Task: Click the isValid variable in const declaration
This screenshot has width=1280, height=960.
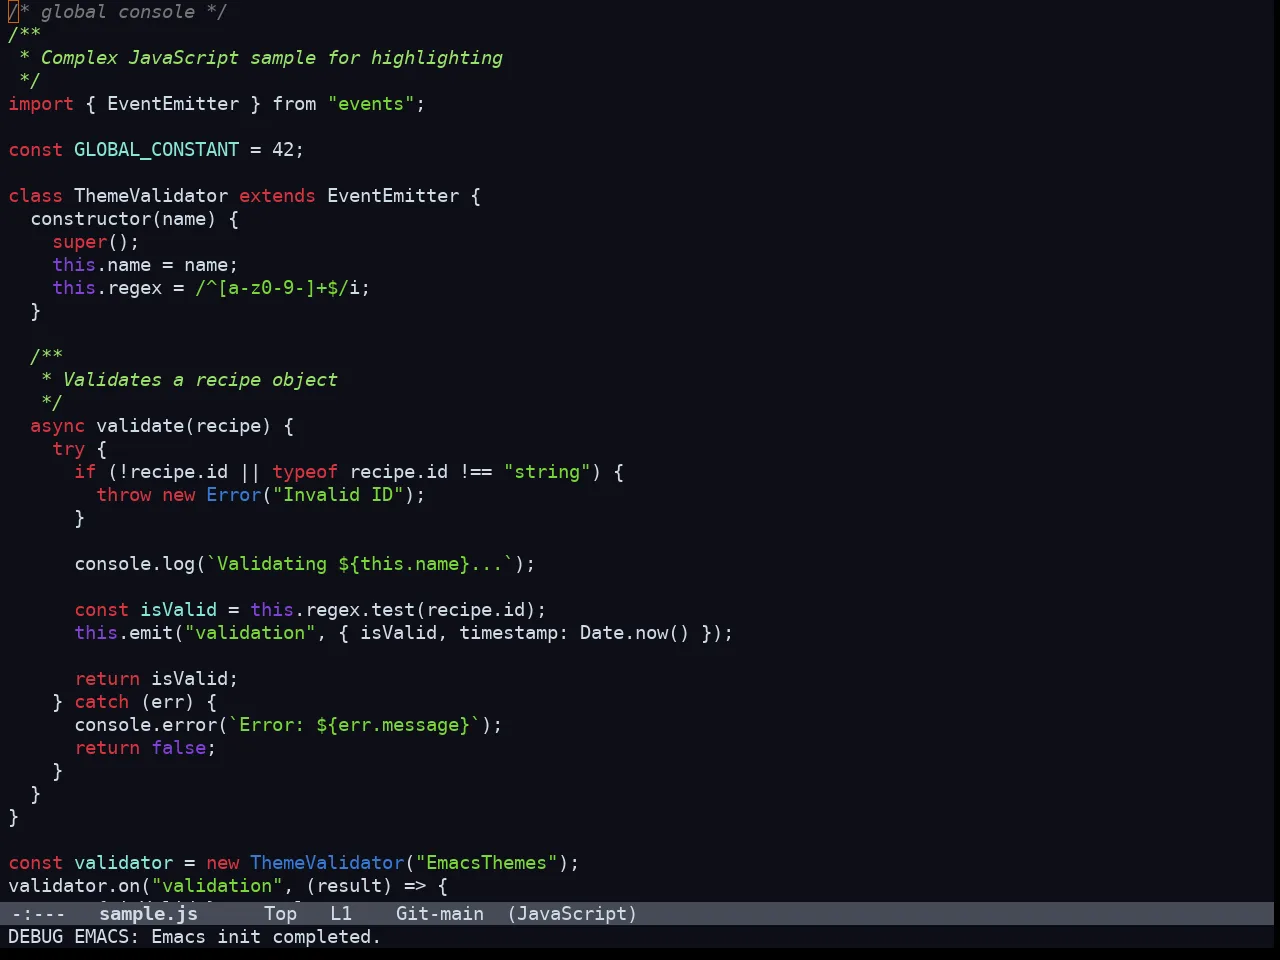Action: click(x=178, y=610)
